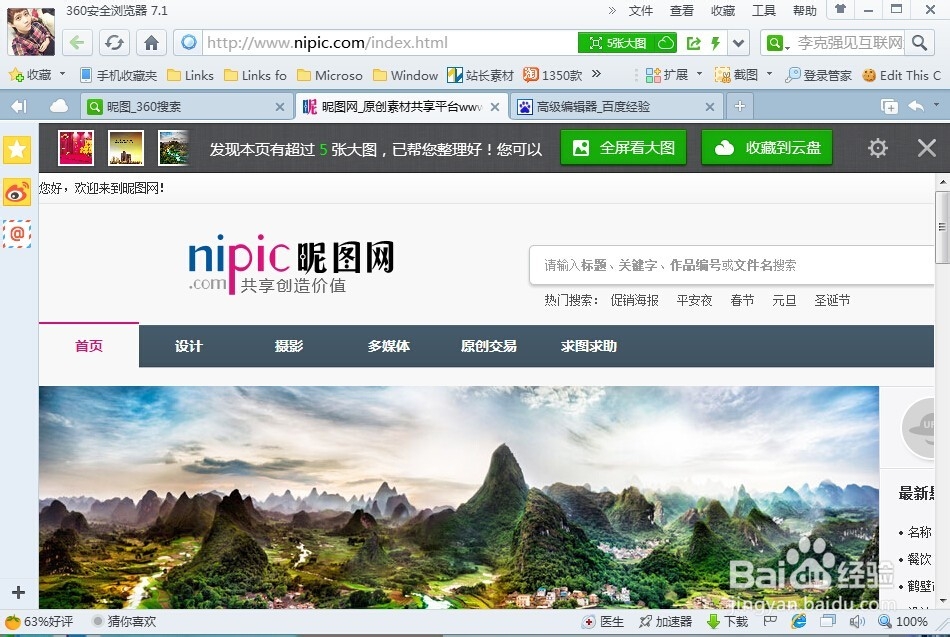Open the 查看 menu
950x637 pixels.
682,10
